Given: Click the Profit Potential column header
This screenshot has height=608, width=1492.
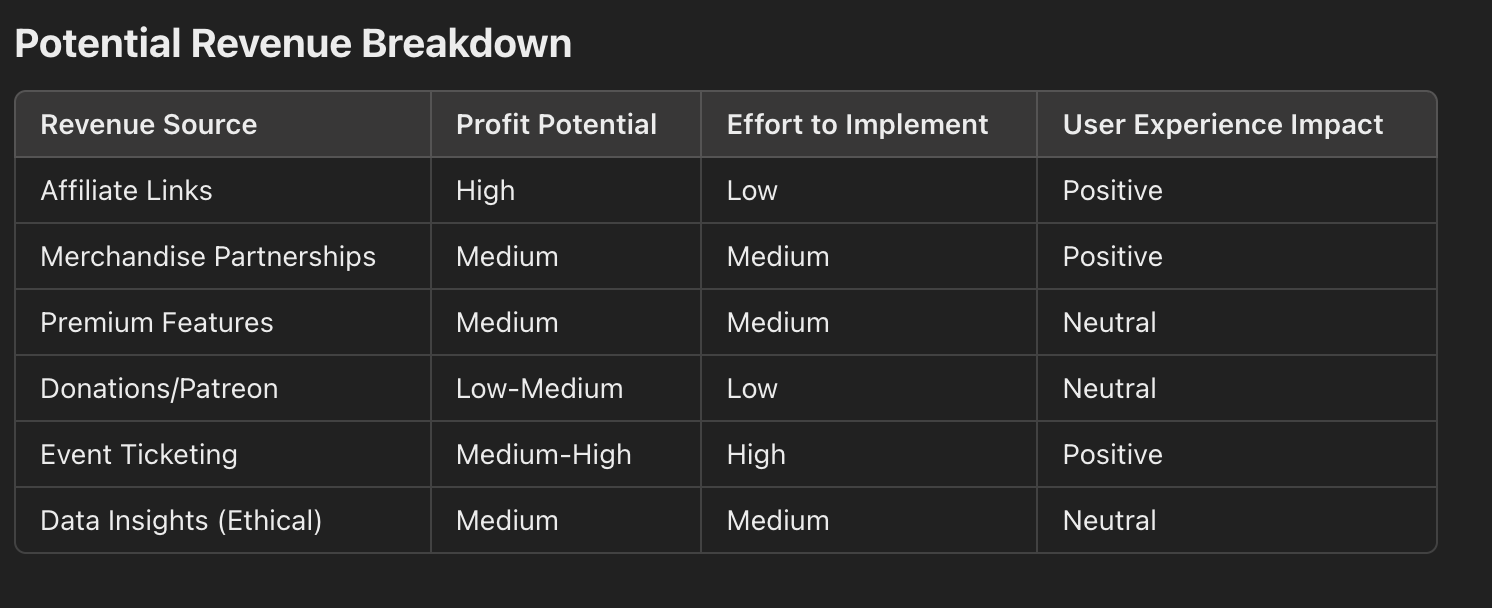Looking at the screenshot, I should tap(556, 125).
